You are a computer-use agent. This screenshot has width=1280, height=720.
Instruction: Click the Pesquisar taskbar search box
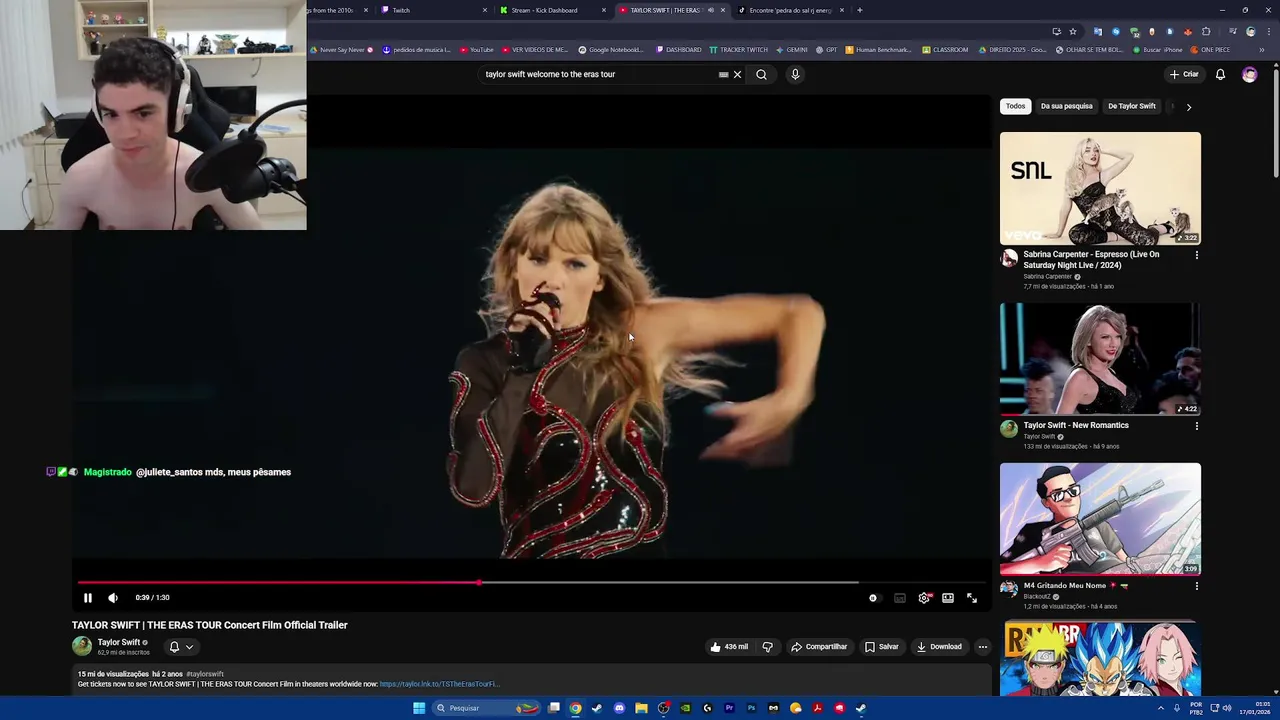pos(486,708)
